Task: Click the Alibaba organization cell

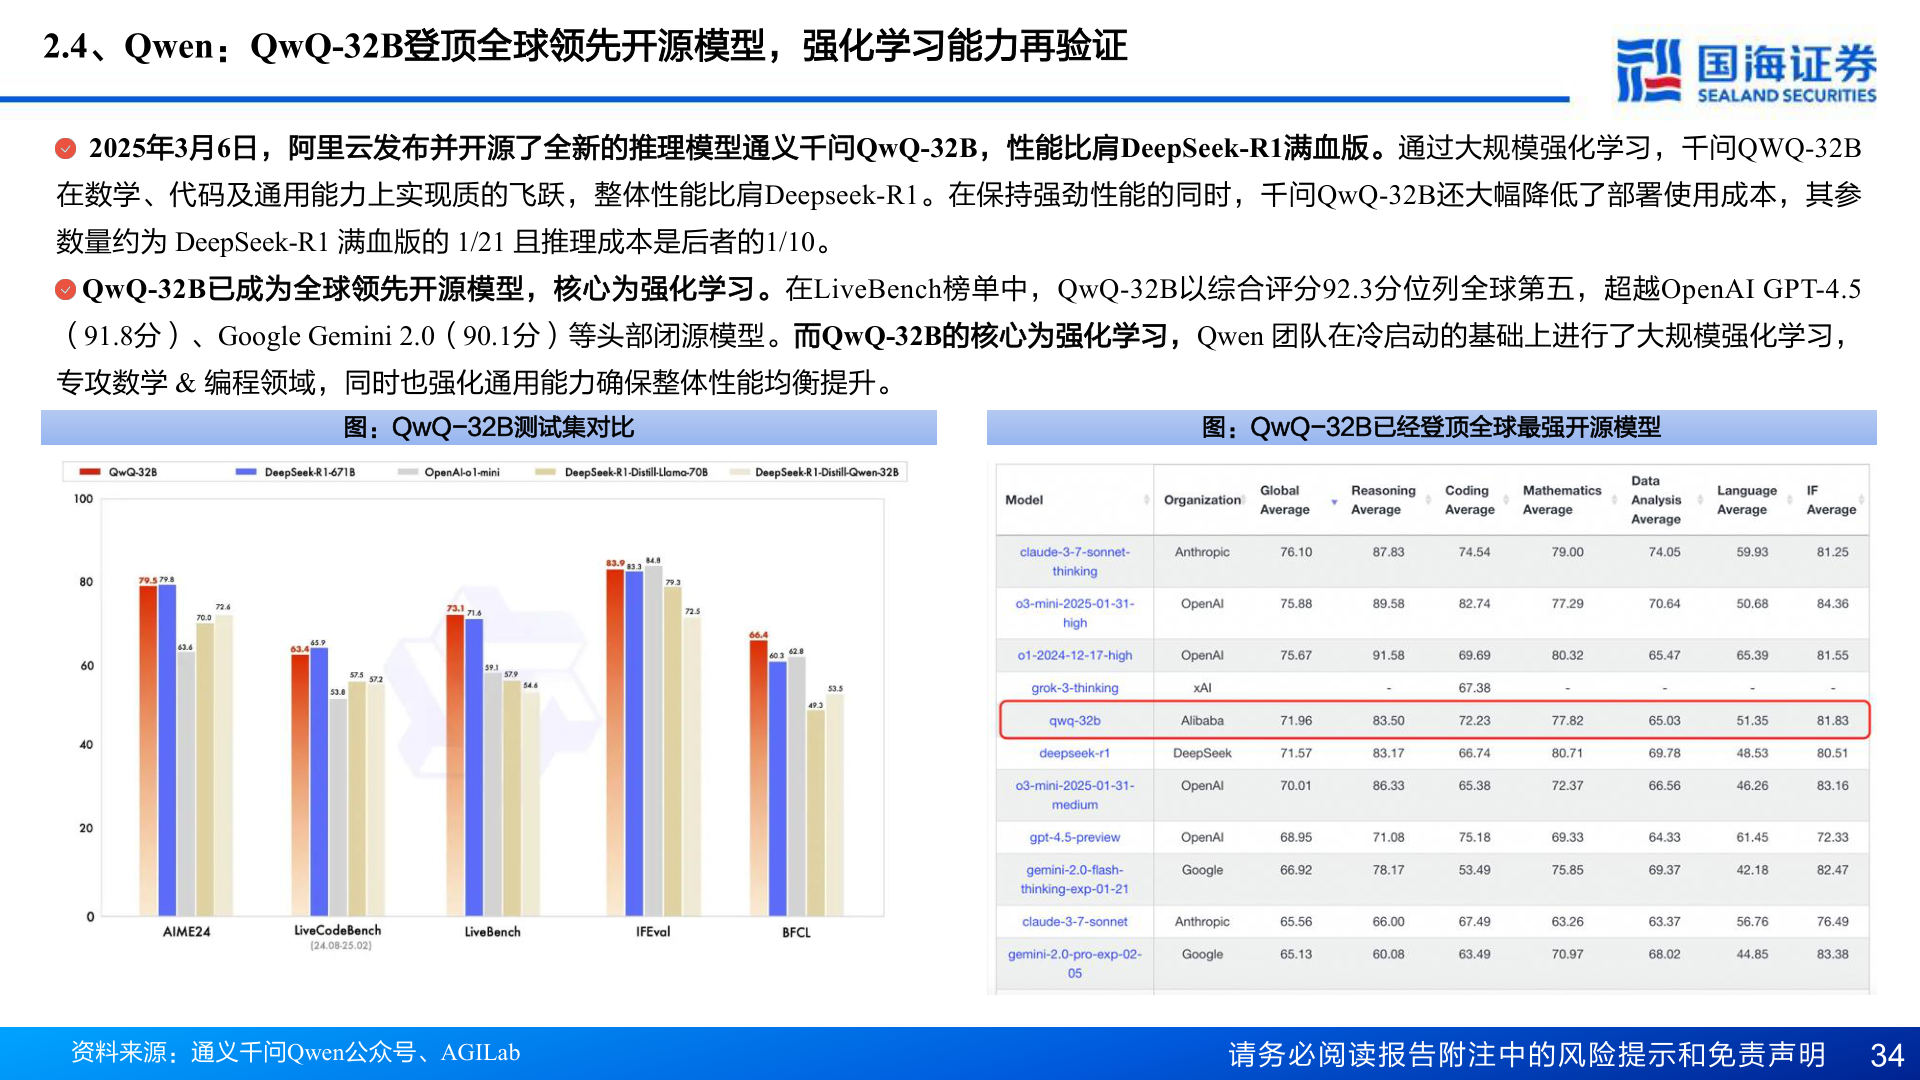Action: [1202, 721]
